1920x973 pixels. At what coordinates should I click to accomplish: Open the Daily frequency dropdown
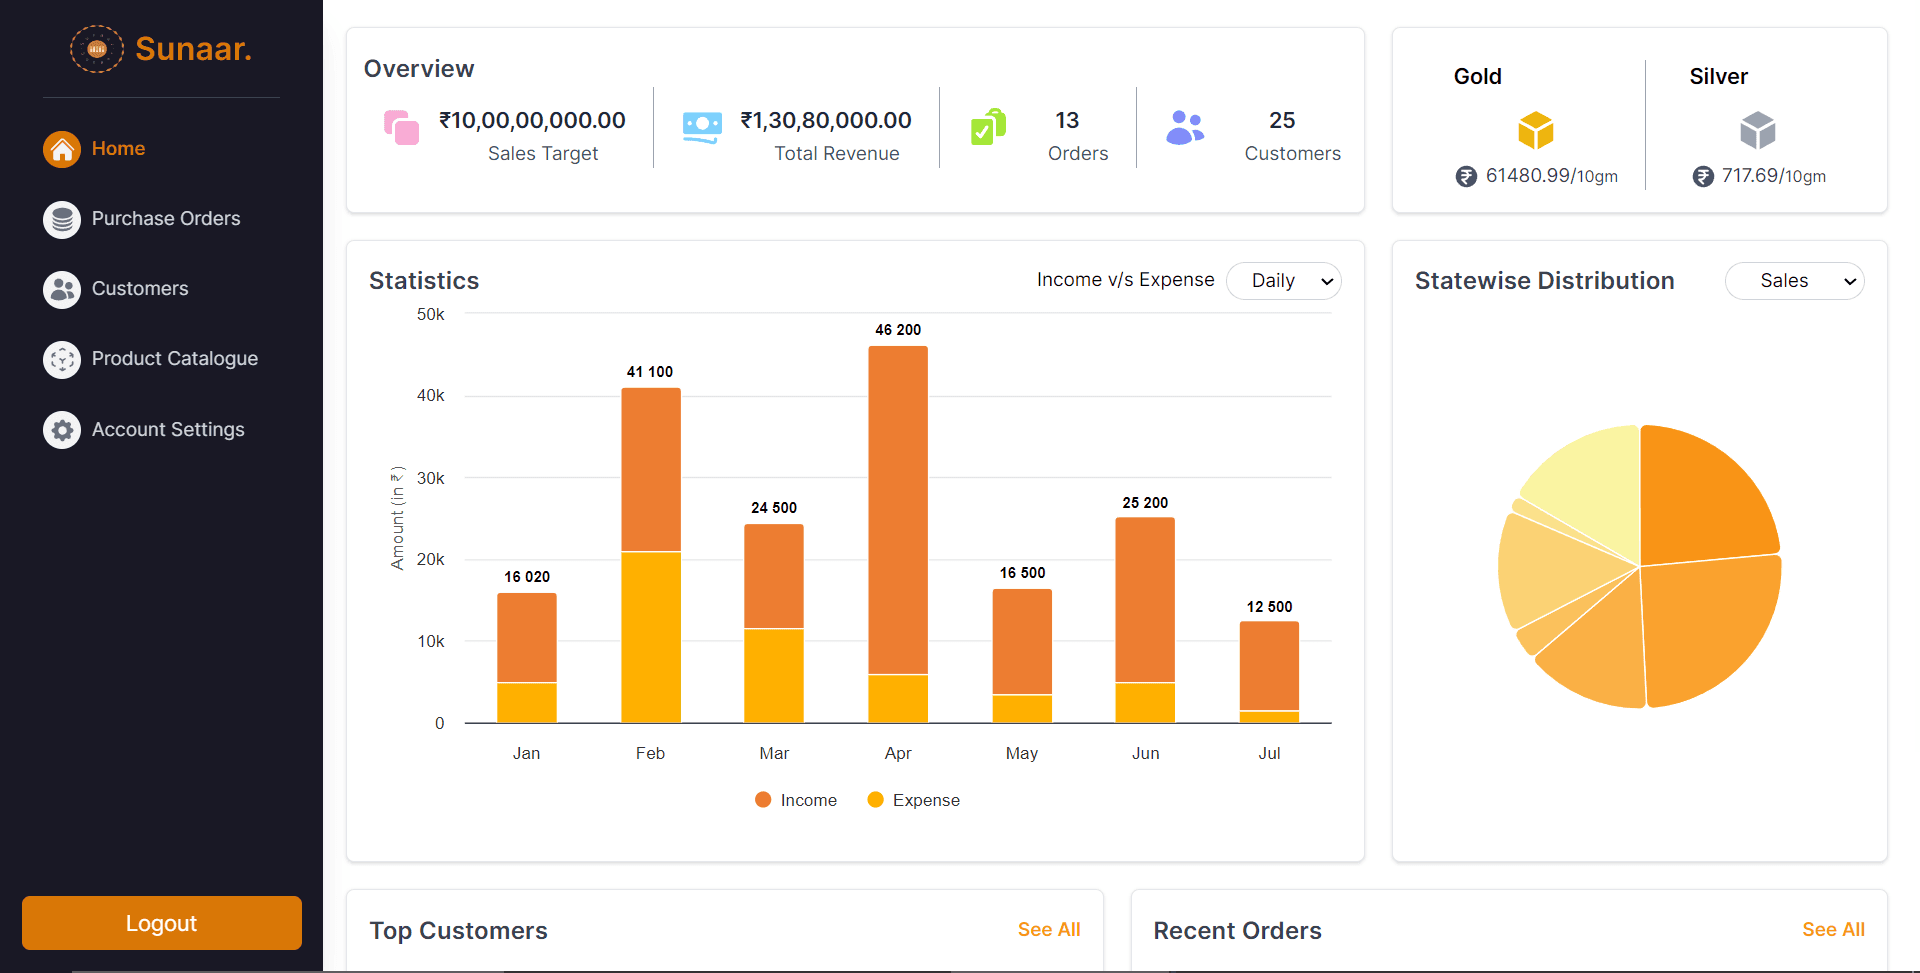(x=1283, y=281)
